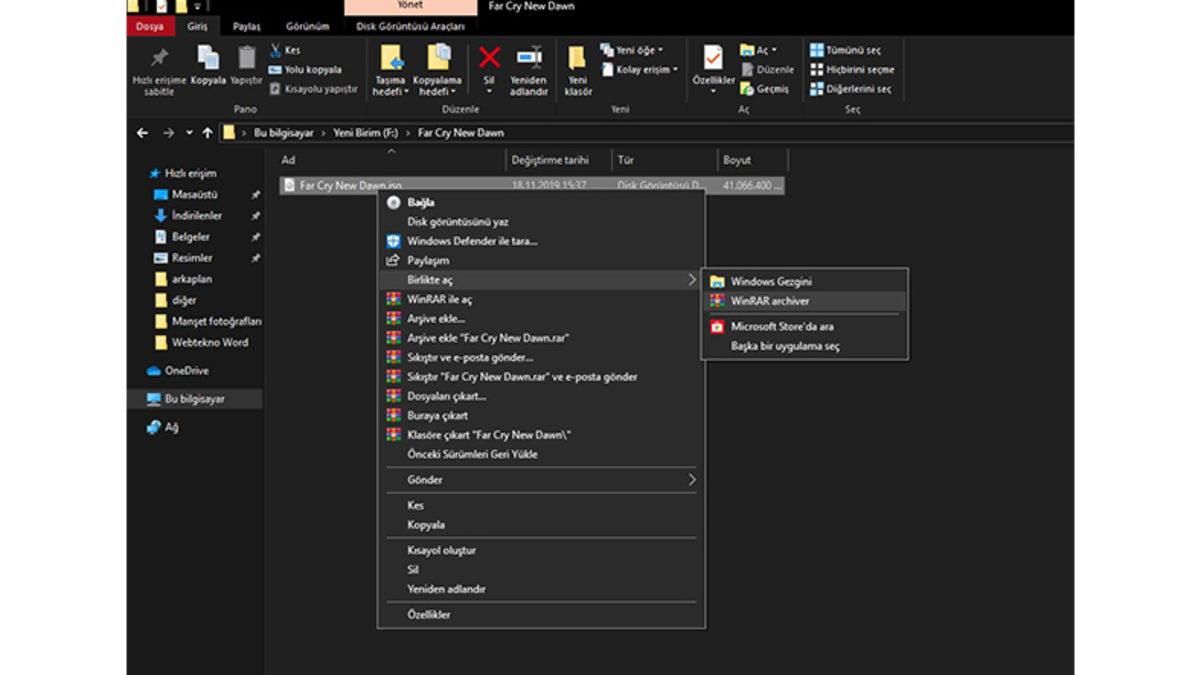Viewport: 1200px width, 675px height.
Task: Click the up-arrow navigation button
Action: point(207,133)
